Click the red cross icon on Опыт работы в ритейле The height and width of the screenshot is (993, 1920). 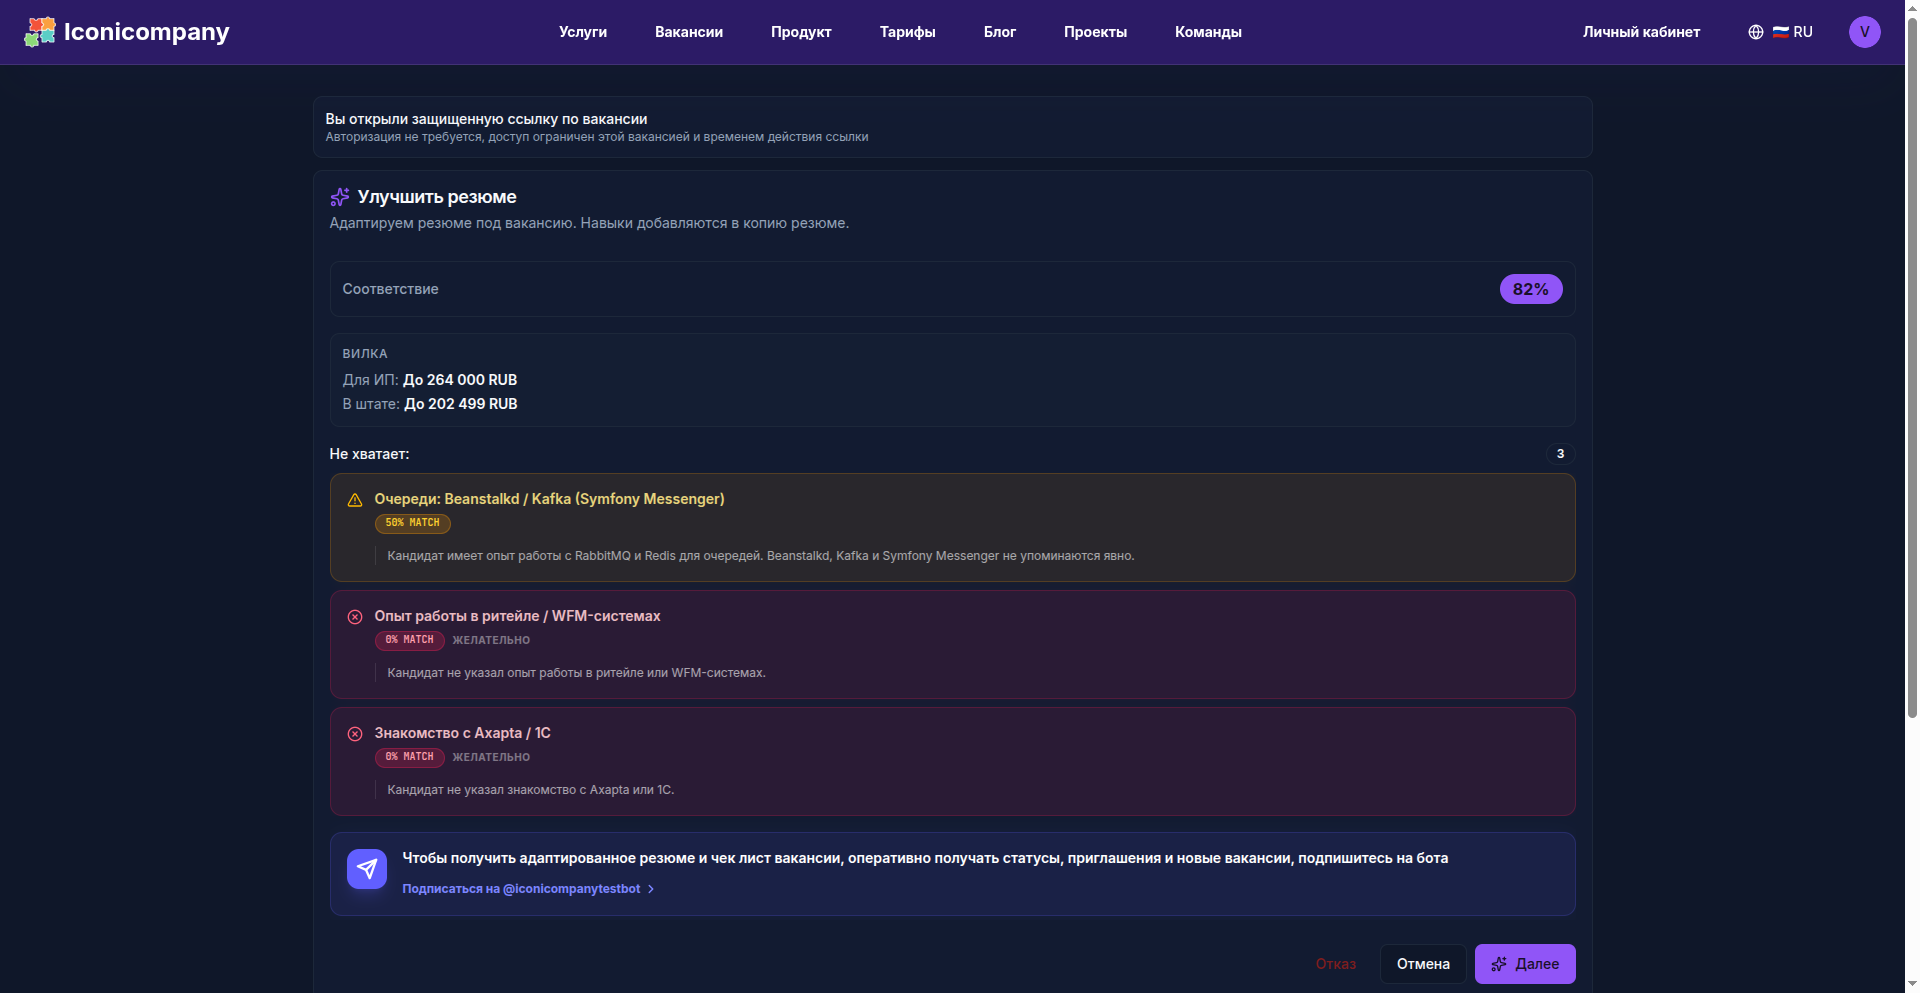tap(355, 617)
